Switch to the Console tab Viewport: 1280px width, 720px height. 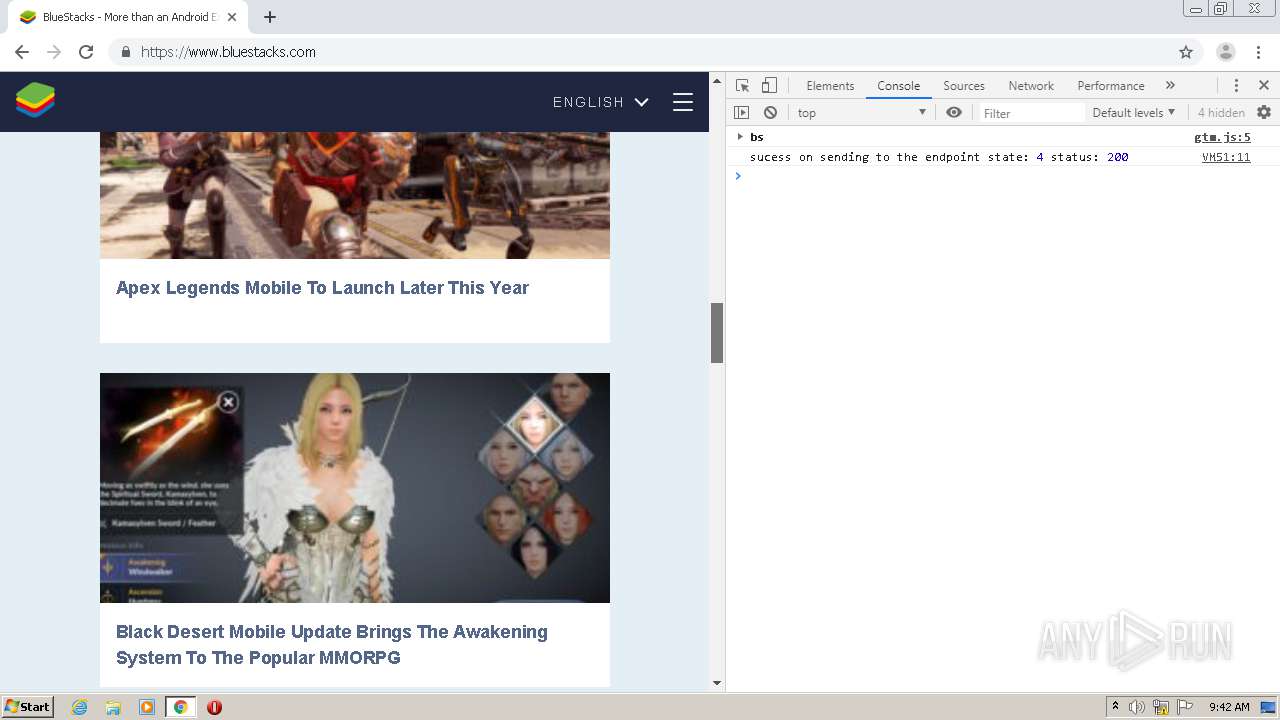click(898, 86)
